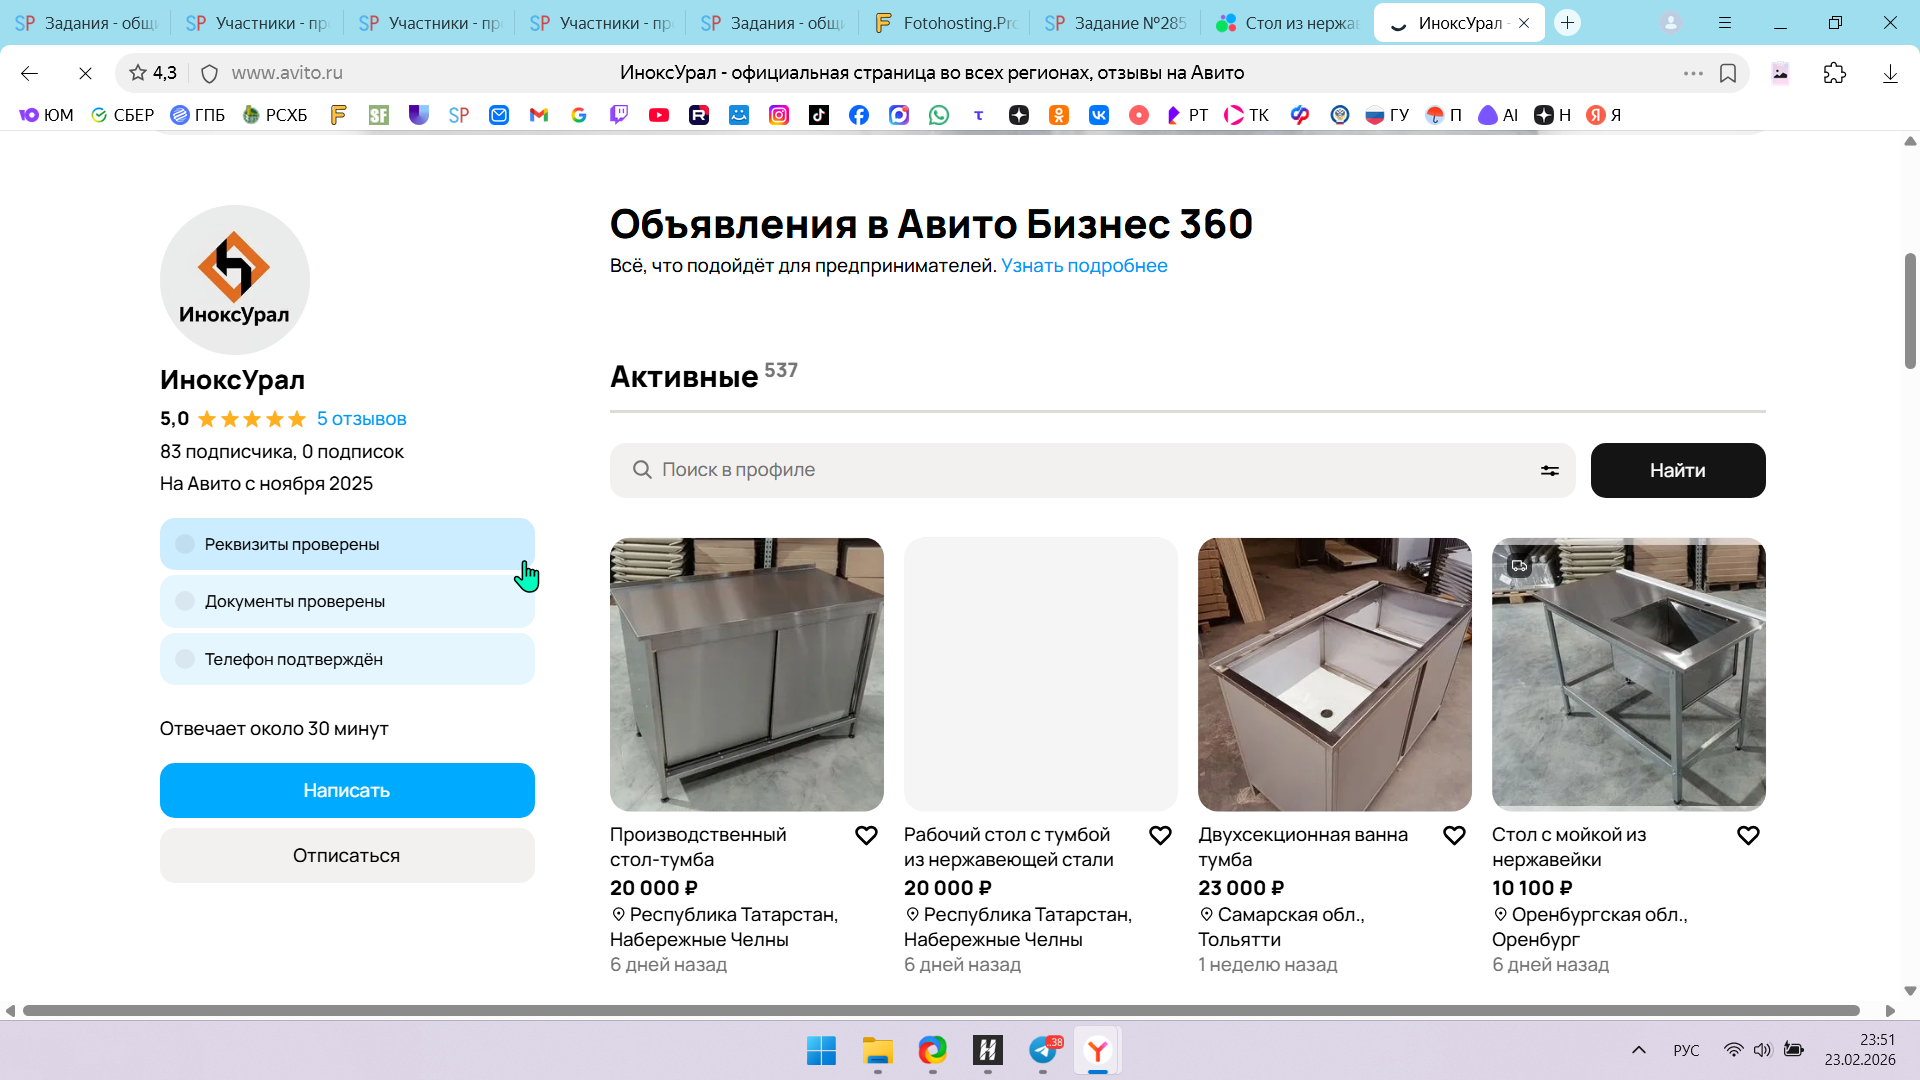Switch to the Задание №285 tab
The width and height of the screenshot is (1920, 1080).
tap(1115, 23)
